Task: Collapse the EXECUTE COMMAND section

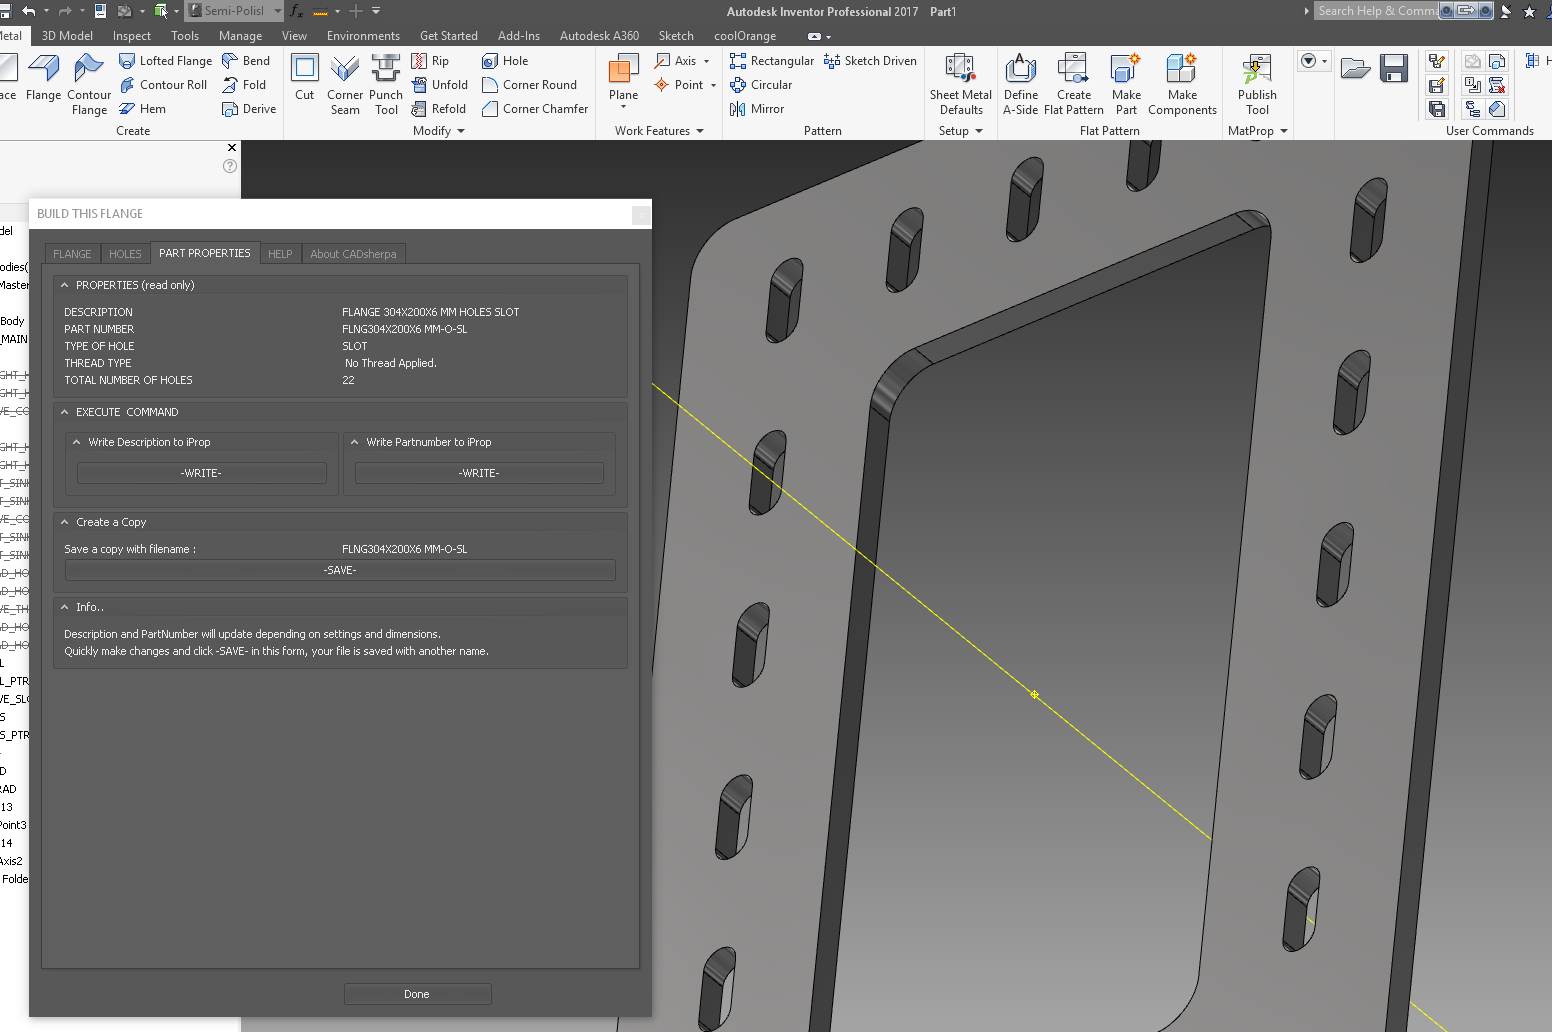Action: coord(65,412)
